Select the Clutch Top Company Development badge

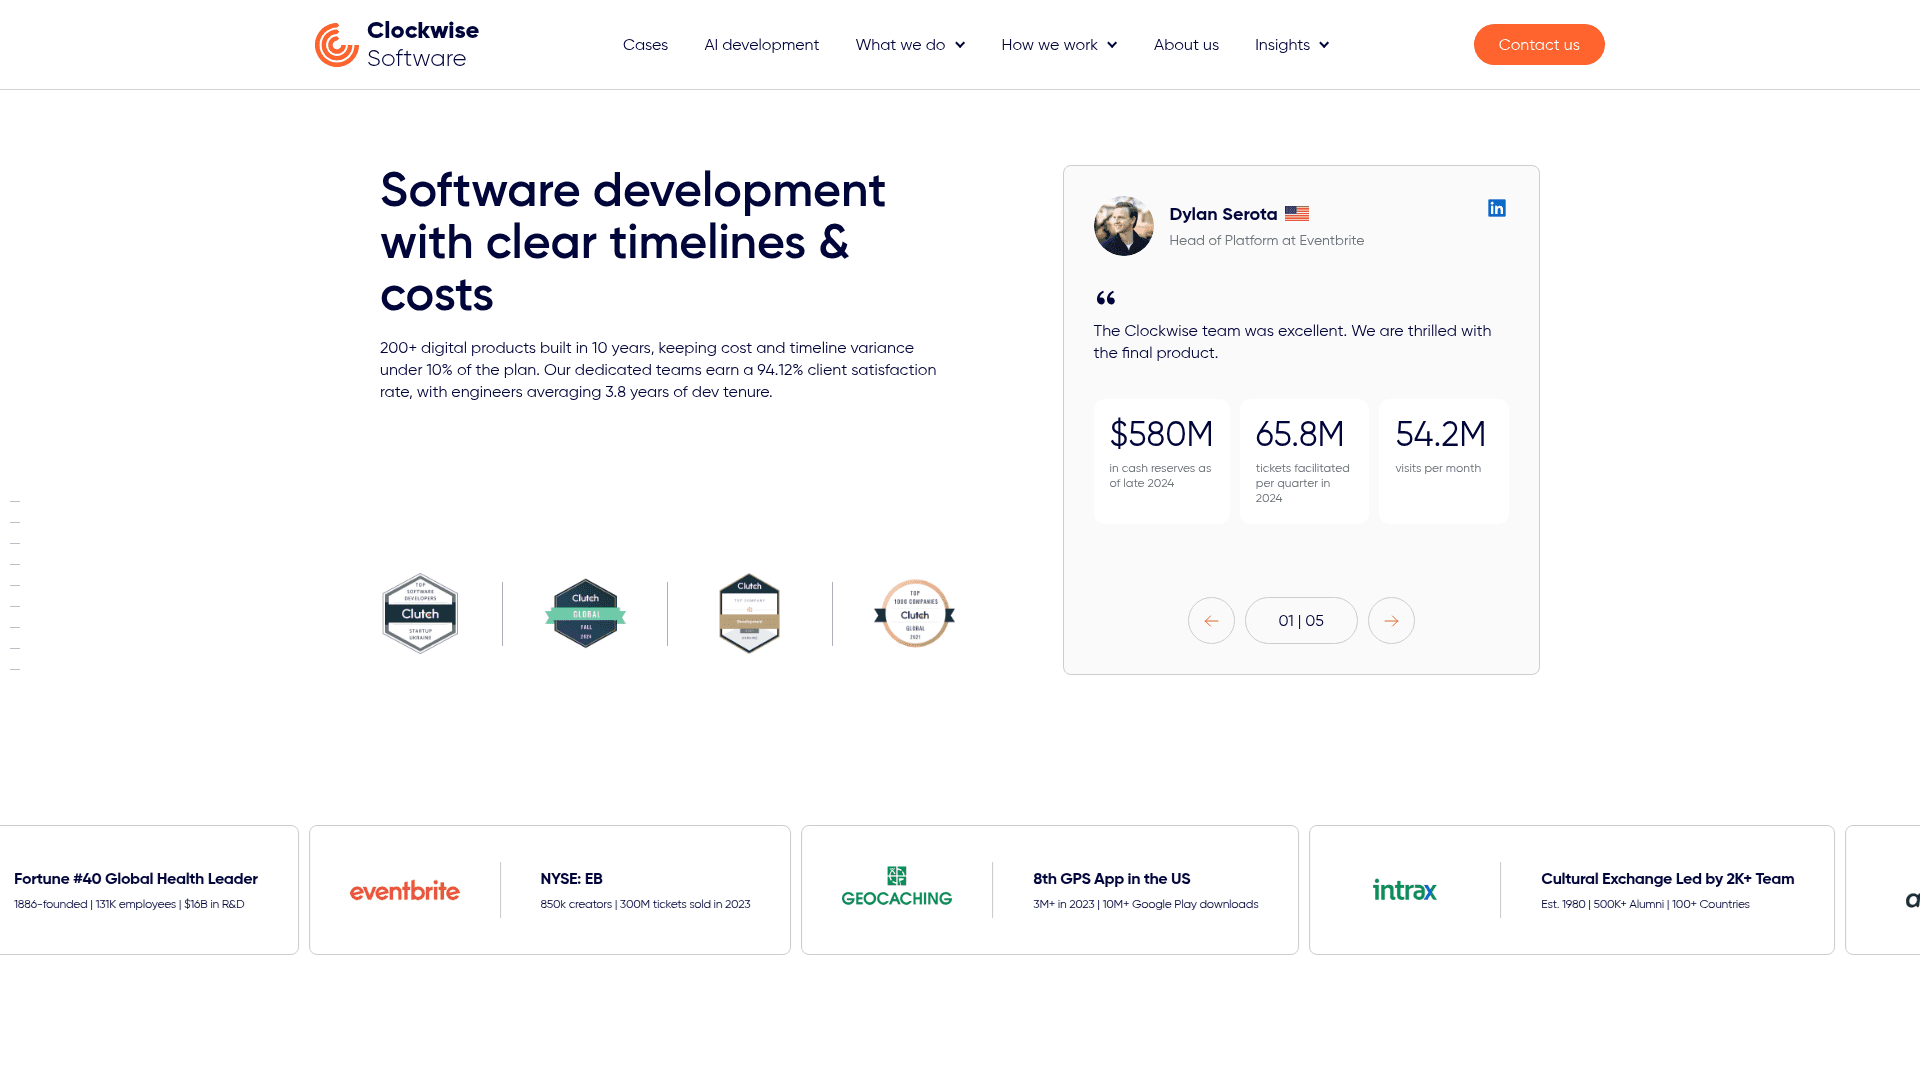coord(749,613)
